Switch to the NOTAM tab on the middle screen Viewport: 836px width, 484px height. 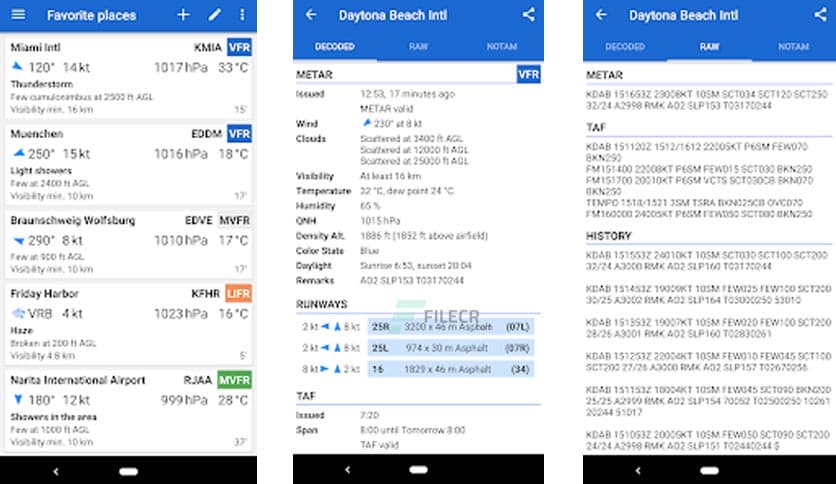click(x=502, y=46)
